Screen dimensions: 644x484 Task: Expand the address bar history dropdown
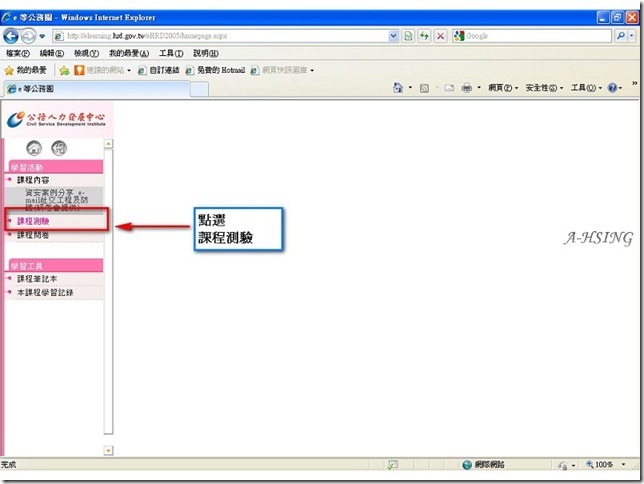(393, 36)
